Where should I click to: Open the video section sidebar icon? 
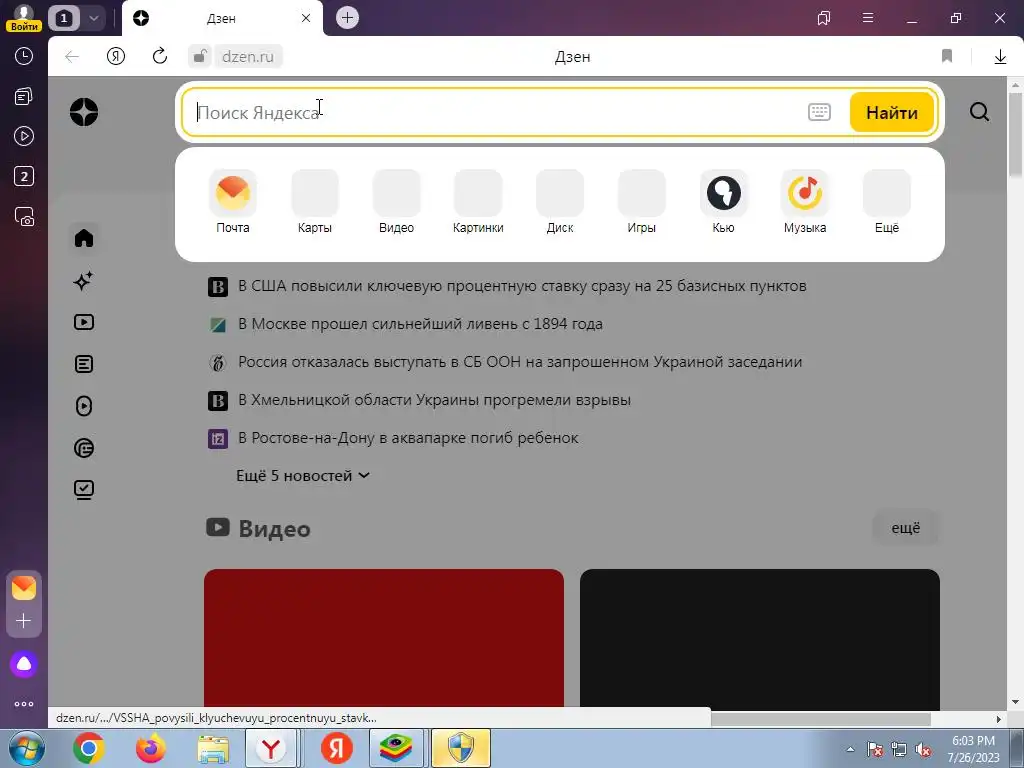click(84, 322)
